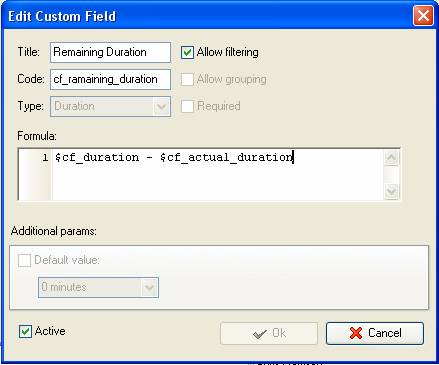Toggle the Allow filtering checkbox
This screenshot has height=365, width=439.
[187, 52]
